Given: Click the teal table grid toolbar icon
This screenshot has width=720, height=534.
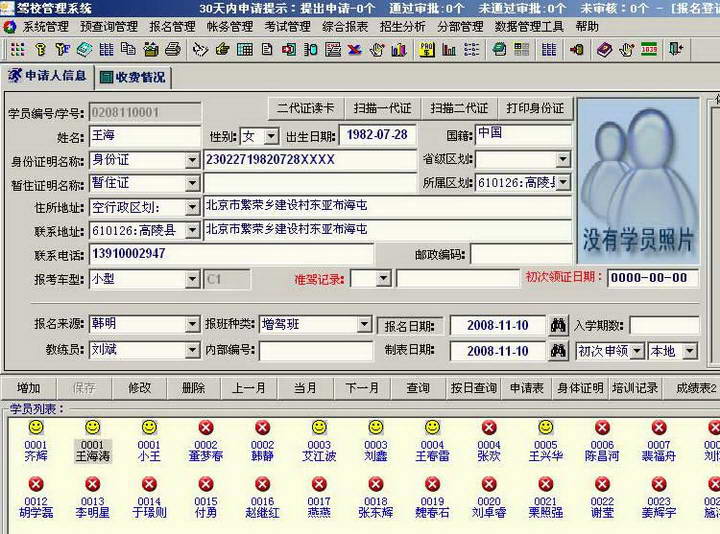Looking at the screenshot, I should [245, 49].
